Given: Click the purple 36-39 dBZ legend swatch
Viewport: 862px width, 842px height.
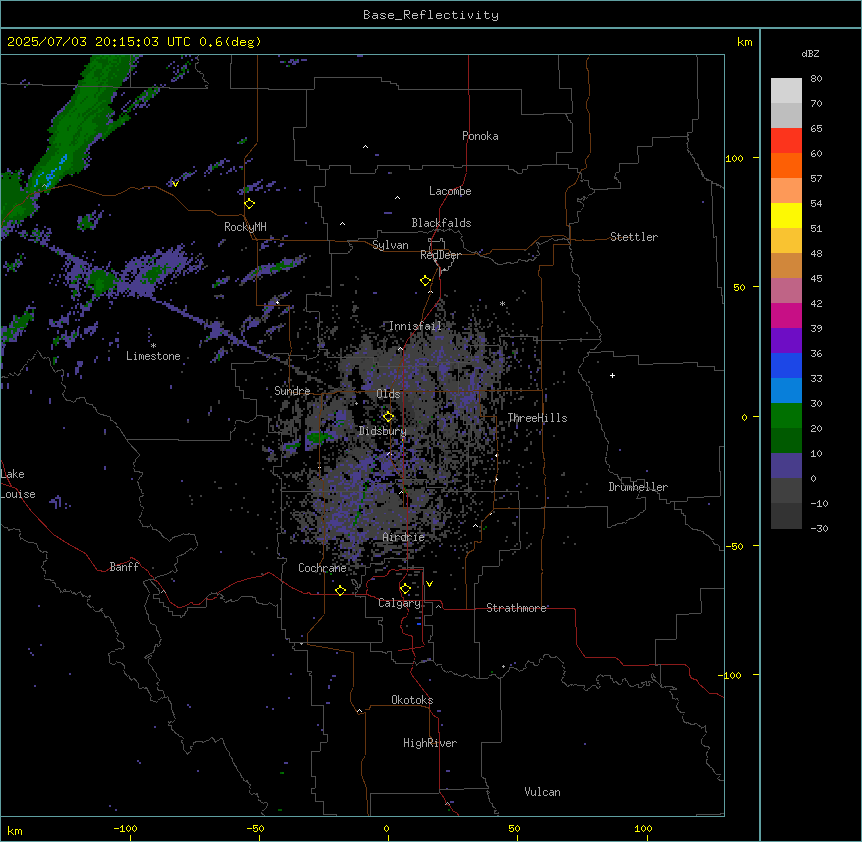Looking at the screenshot, I should coord(786,341).
